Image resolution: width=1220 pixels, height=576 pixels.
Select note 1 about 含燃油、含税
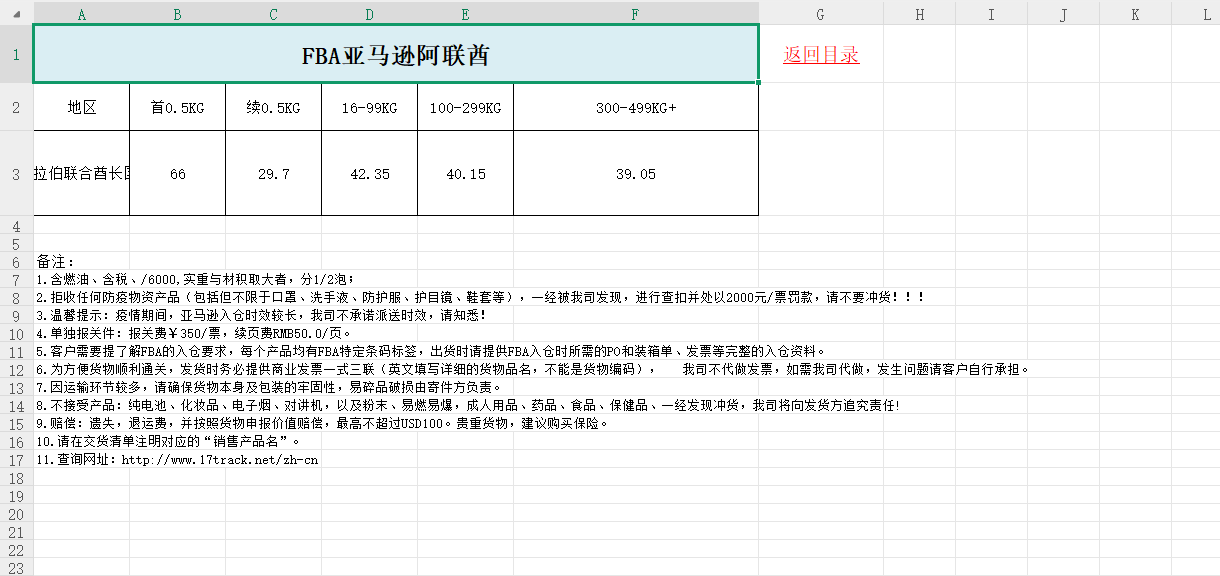point(195,279)
